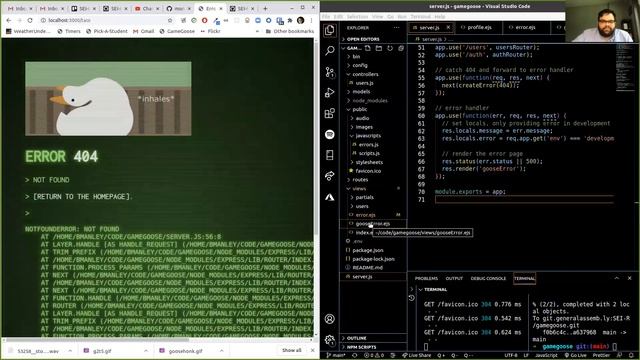The image size is (640, 360).
Task: Expand the routes folder
Action: [360, 180]
